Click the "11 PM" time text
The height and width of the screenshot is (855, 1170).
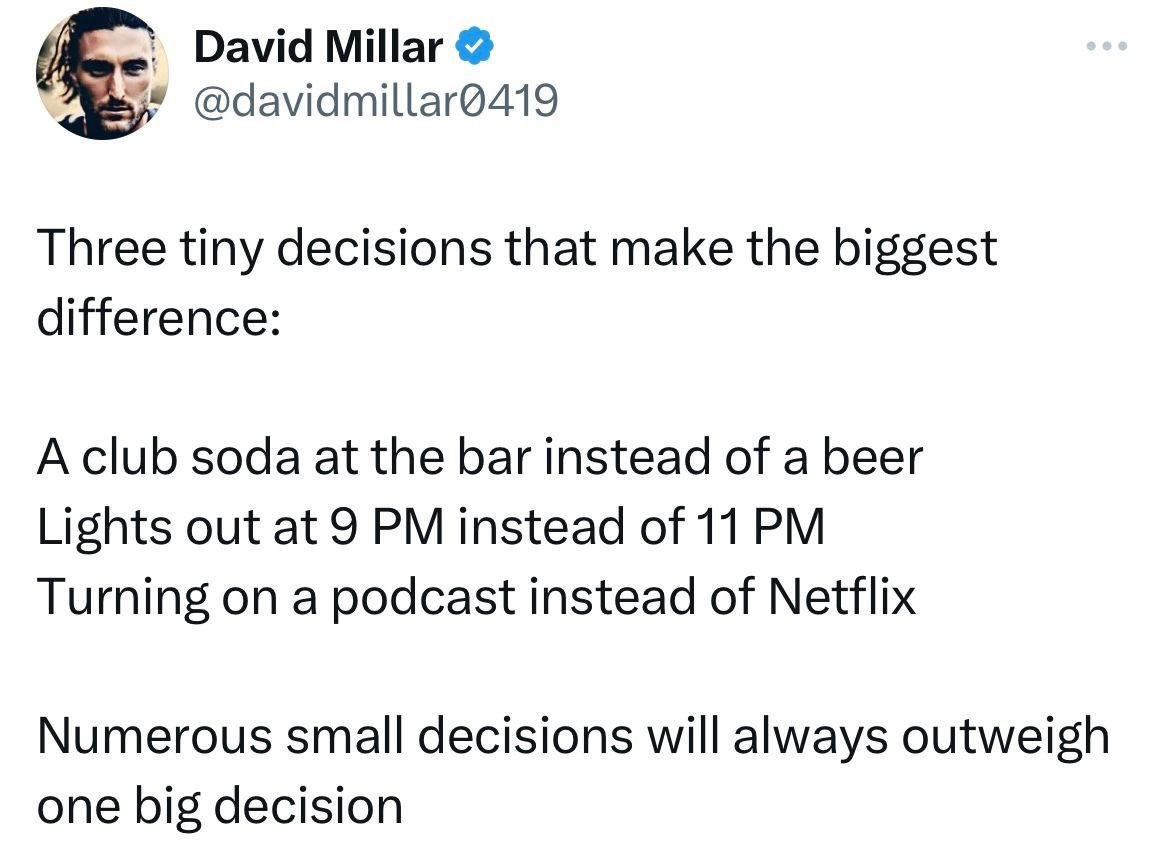760,527
